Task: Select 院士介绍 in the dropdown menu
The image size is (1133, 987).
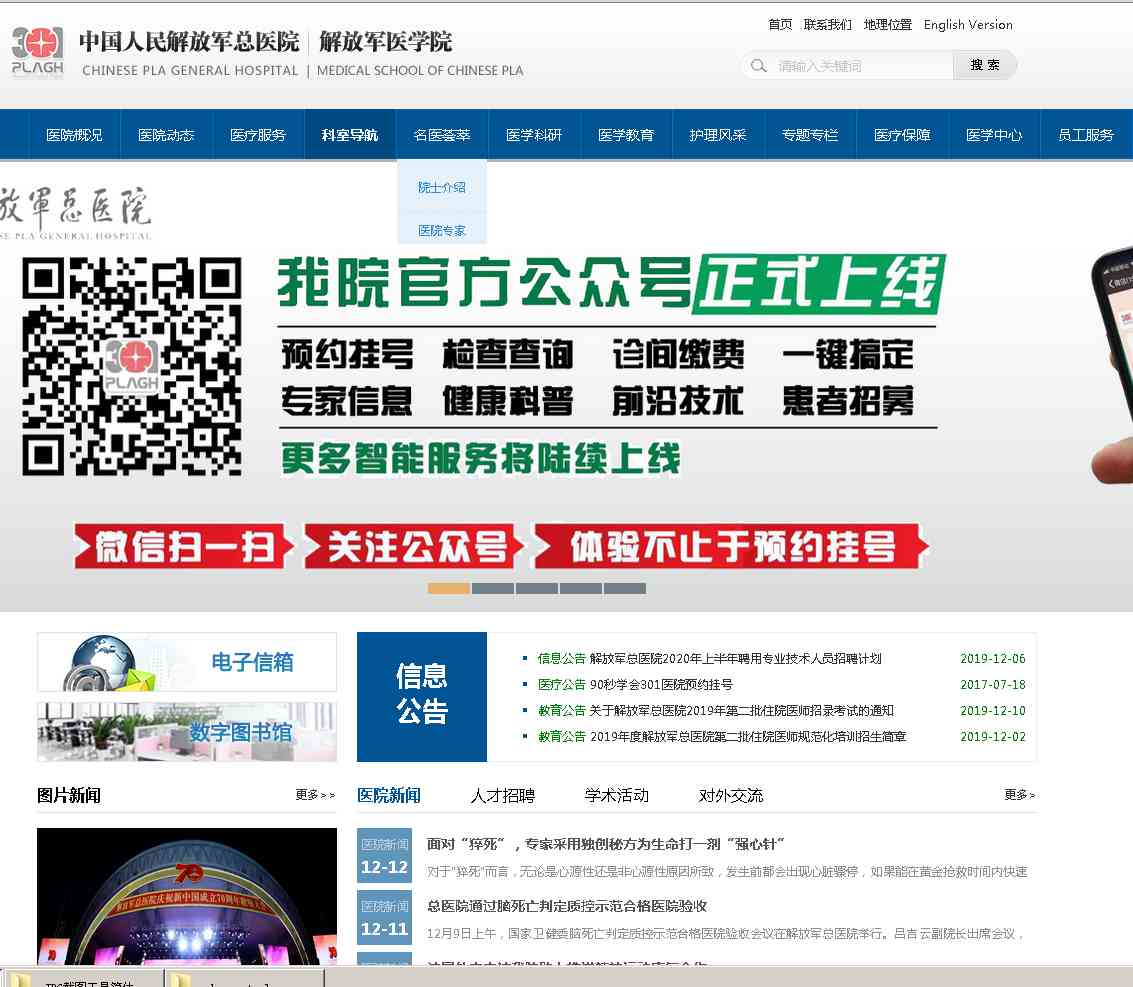Action: (x=442, y=187)
